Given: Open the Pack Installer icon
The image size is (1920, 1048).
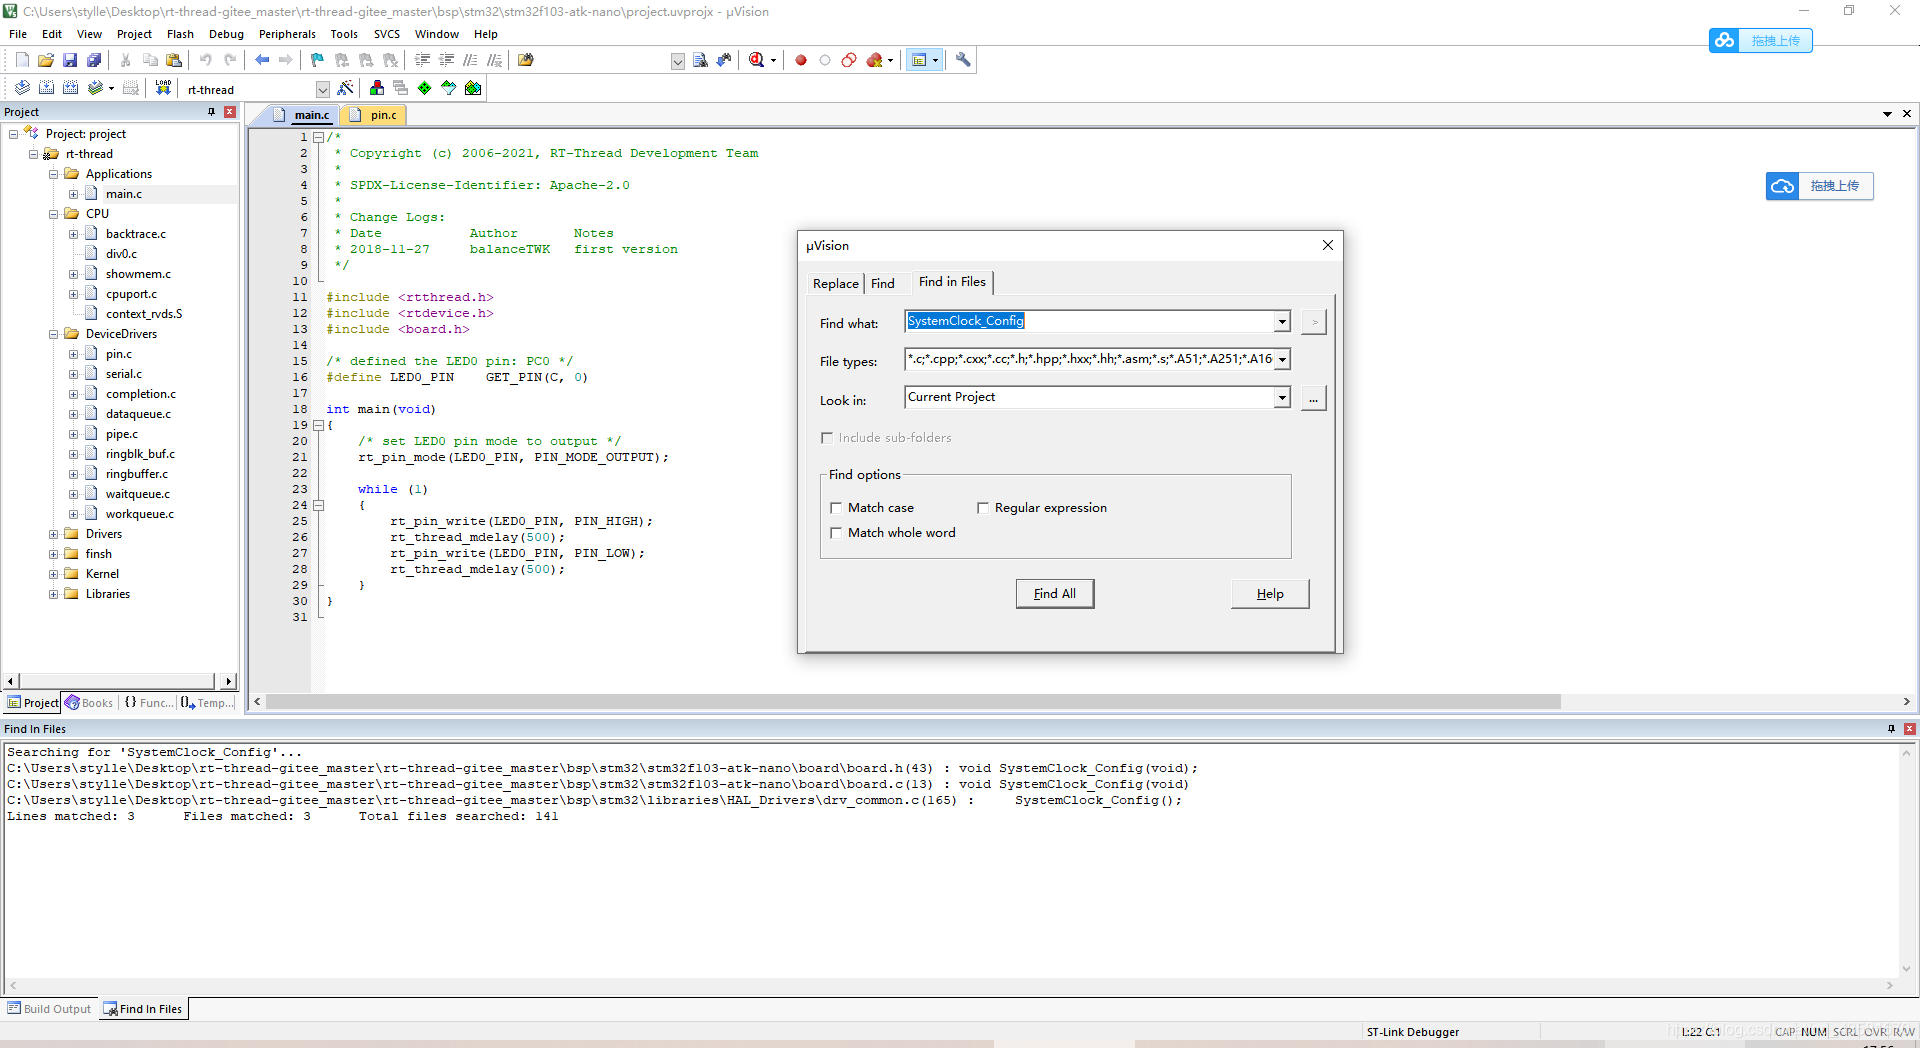Looking at the screenshot, I should [473, 88].
